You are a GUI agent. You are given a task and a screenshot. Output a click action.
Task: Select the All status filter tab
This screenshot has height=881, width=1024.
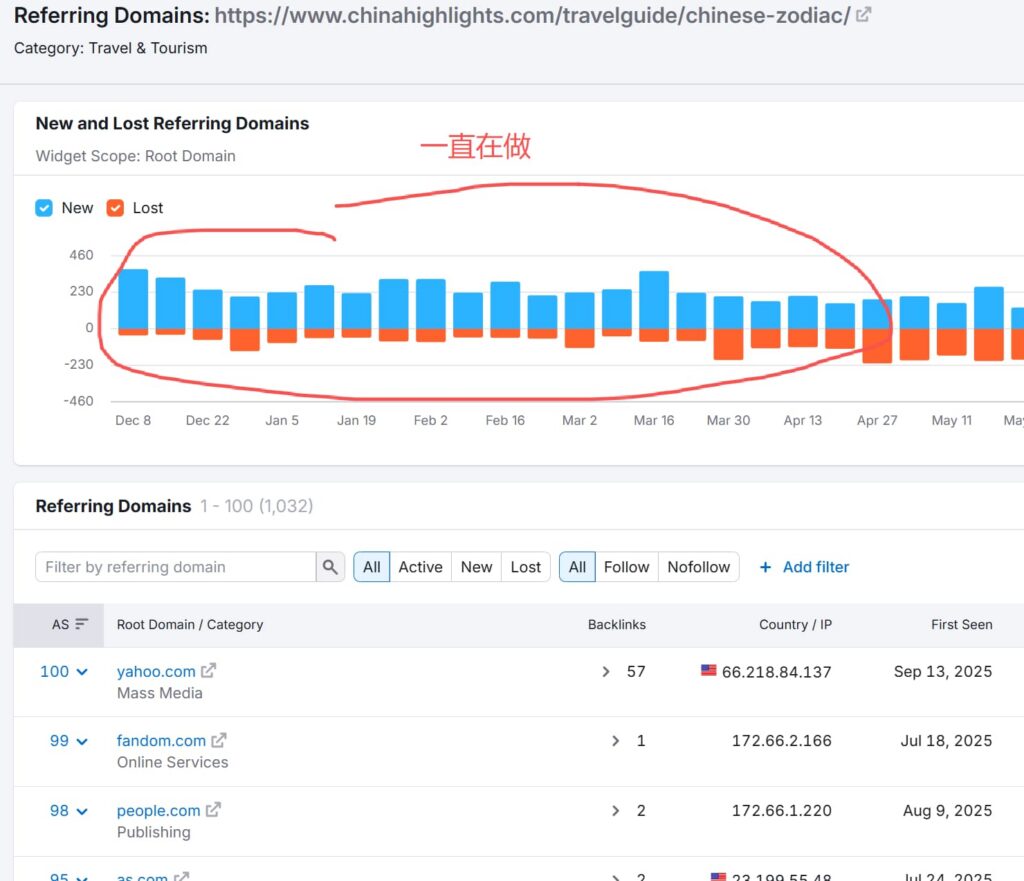(x=372, y=567)
